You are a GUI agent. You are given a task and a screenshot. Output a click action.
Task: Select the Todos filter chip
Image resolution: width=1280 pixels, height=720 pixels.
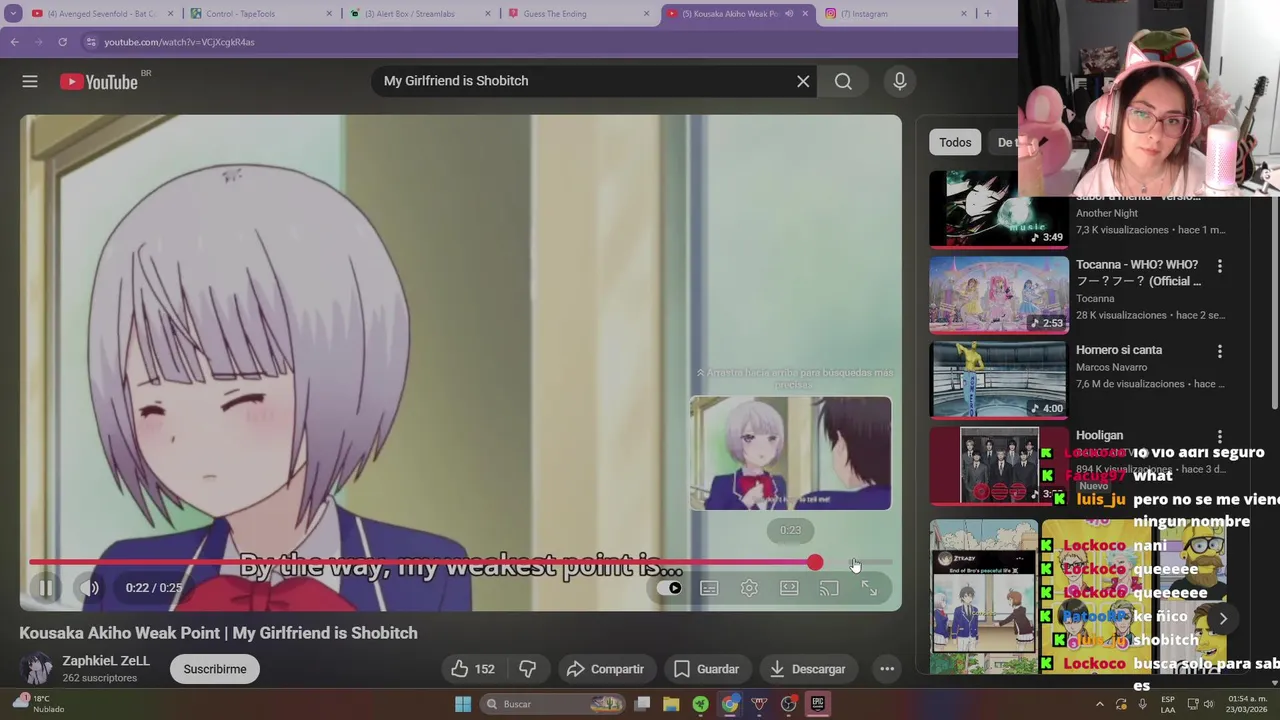pos(955,142)
